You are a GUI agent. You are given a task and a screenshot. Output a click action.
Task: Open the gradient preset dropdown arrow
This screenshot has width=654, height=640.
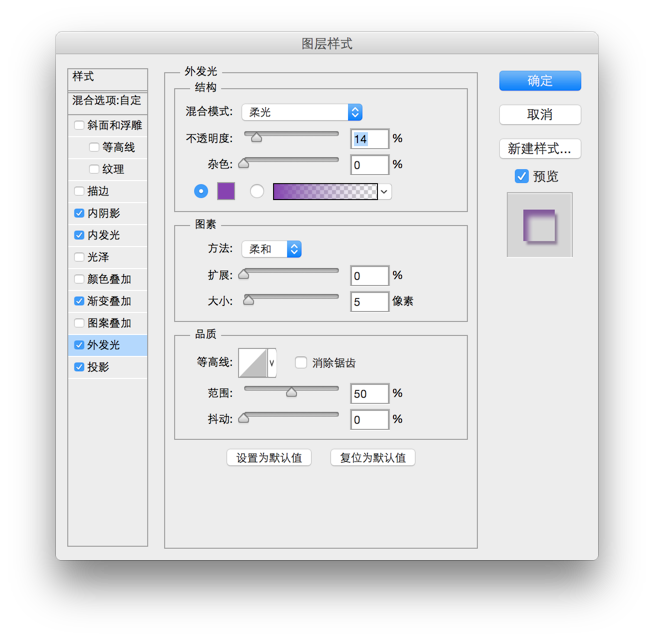pos(384,192)
